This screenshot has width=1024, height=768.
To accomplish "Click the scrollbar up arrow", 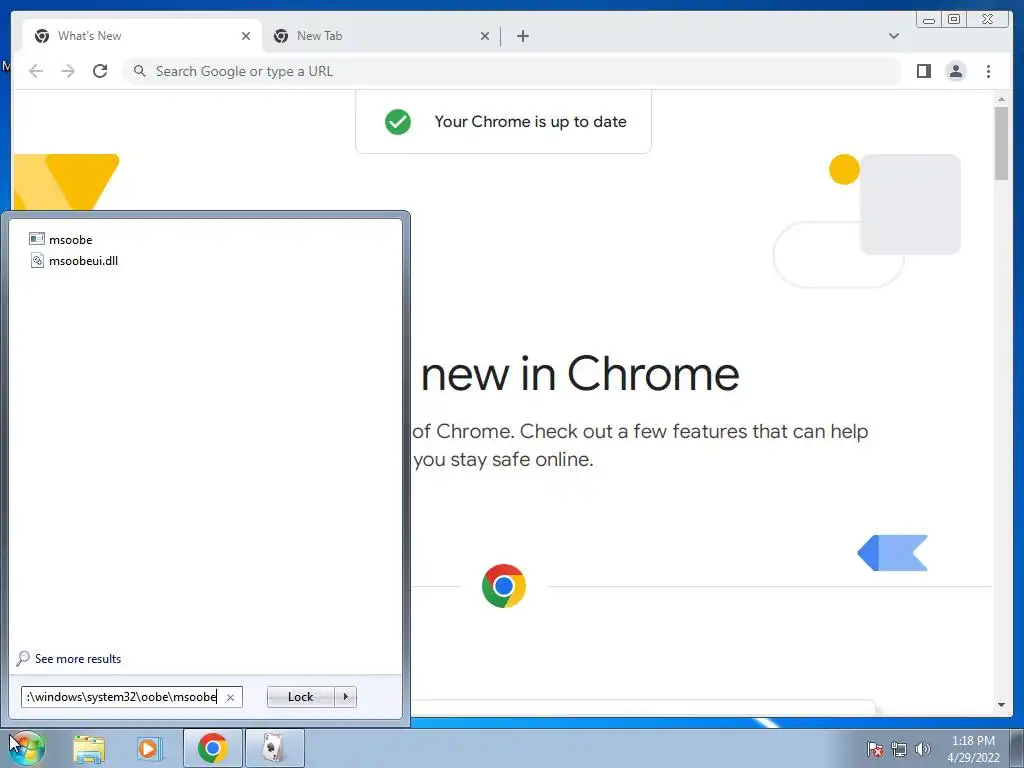I will click(1001, 99).
